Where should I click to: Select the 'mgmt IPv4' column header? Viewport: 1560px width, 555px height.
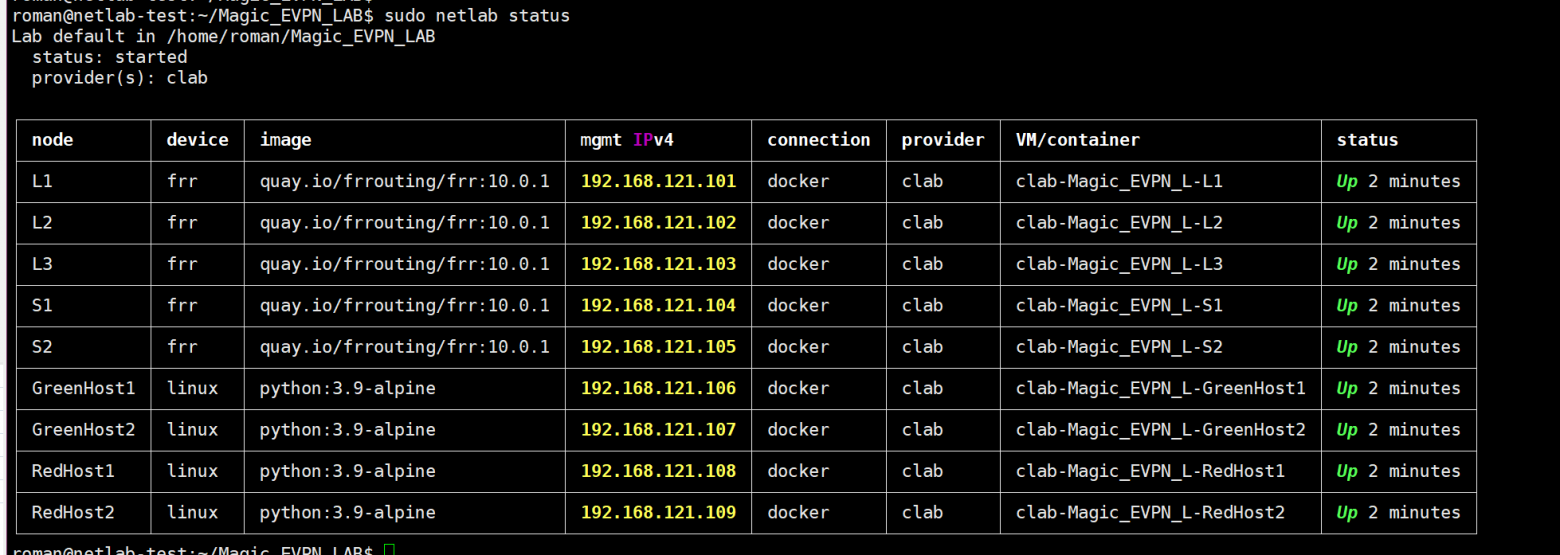pyautogui.click(x=626, y=140)
